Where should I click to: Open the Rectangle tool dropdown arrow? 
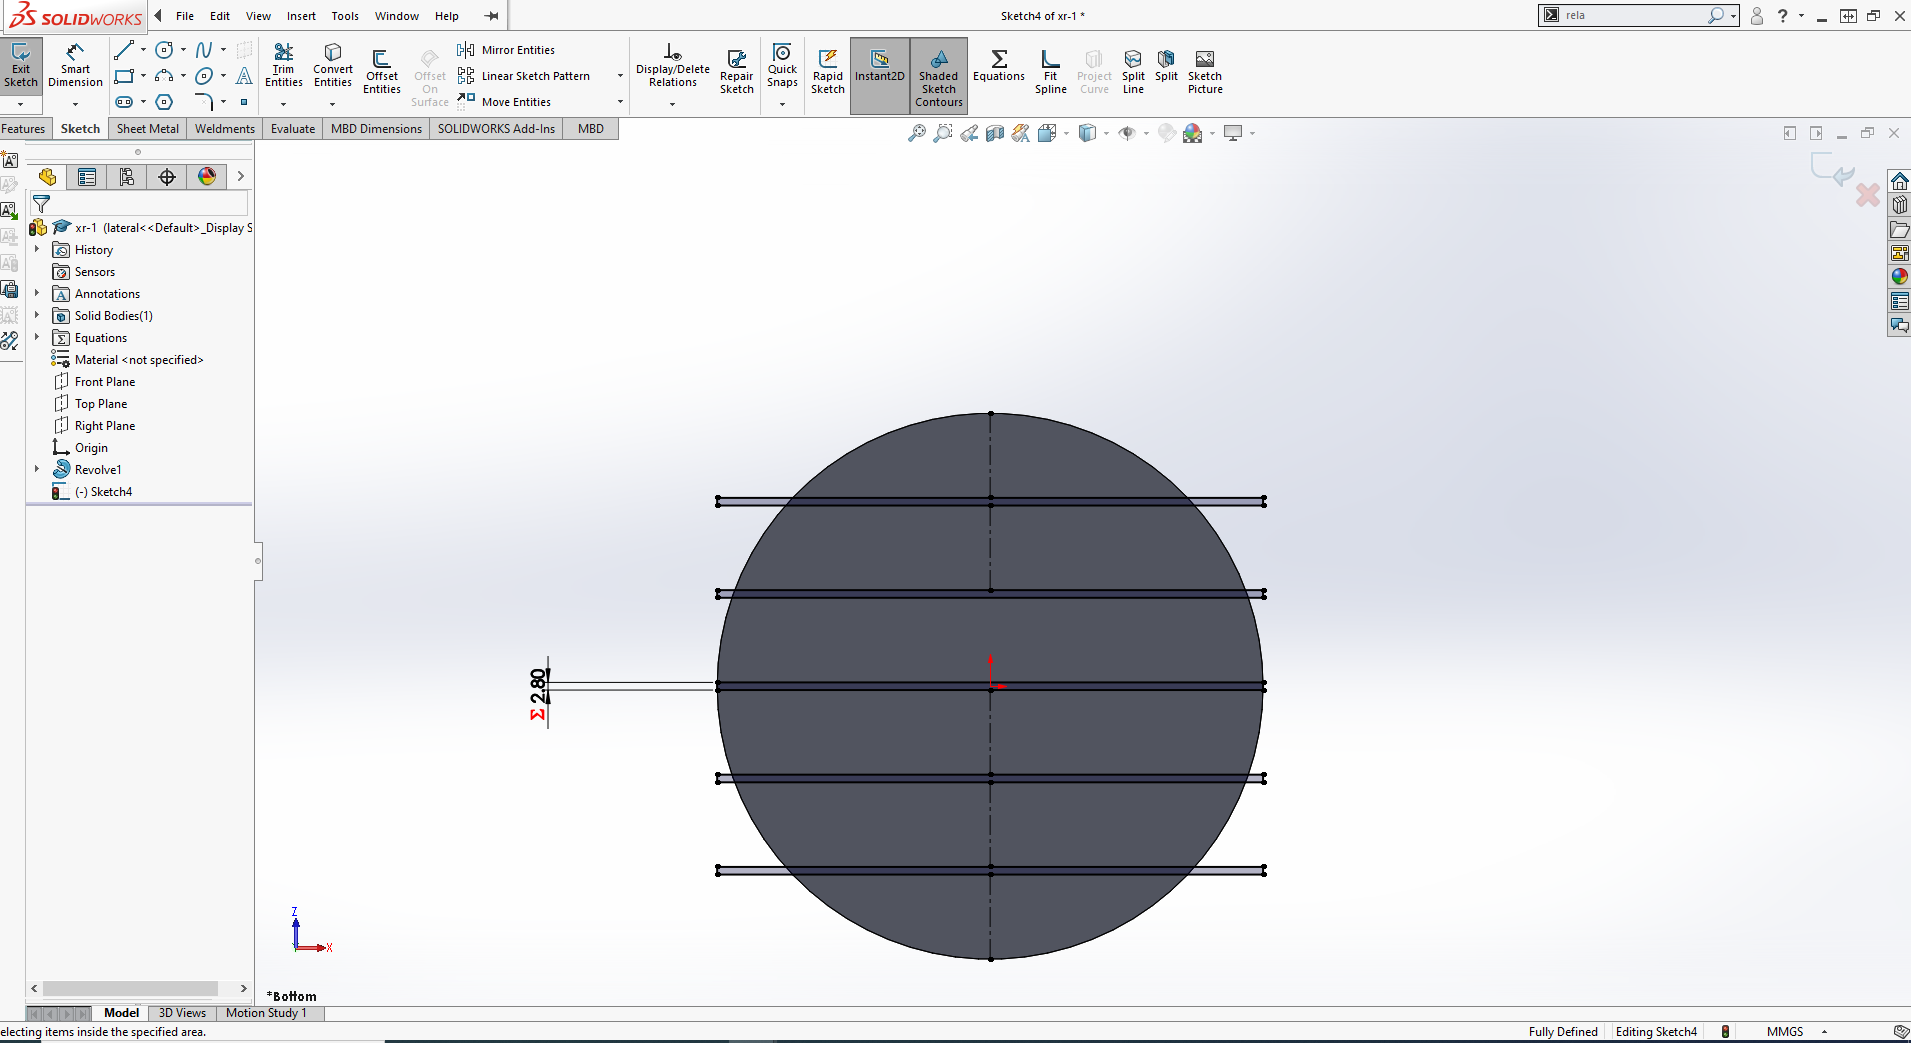coord(143,76)
